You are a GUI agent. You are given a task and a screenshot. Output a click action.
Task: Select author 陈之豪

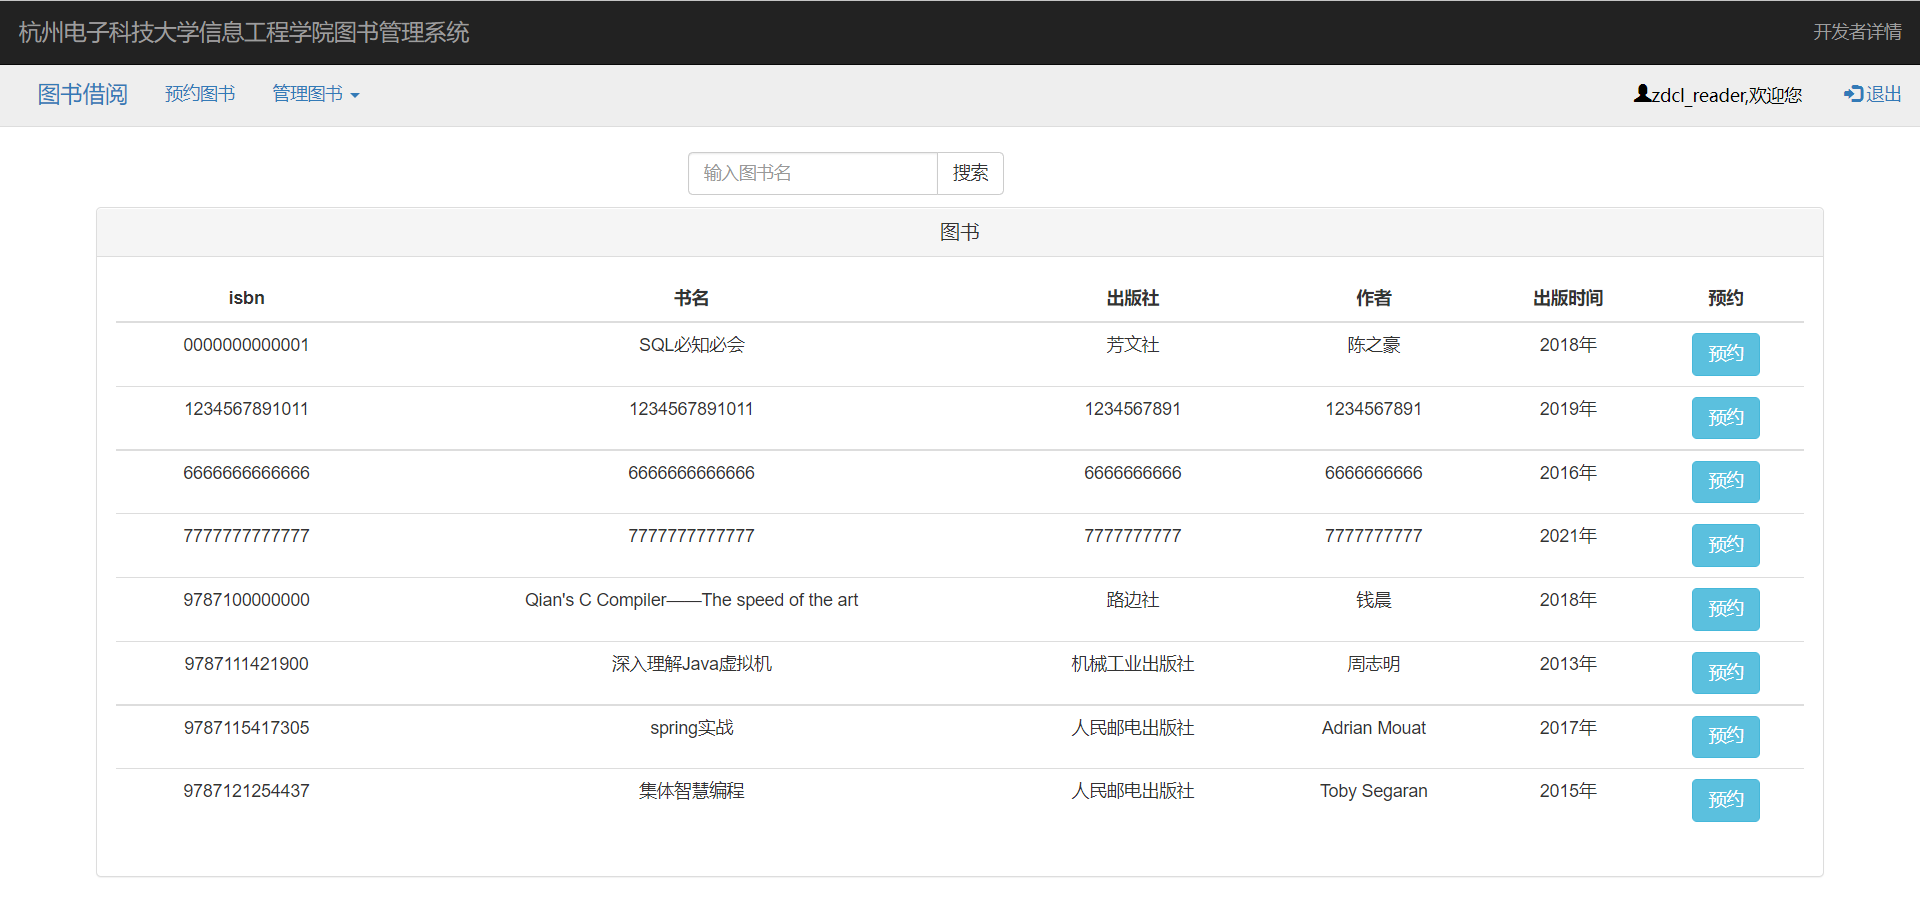pos(1373,345)
